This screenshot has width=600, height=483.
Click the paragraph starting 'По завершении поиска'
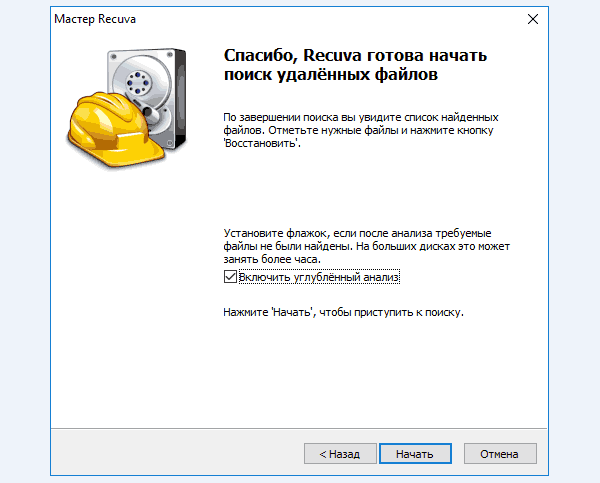tap(361, 130)
